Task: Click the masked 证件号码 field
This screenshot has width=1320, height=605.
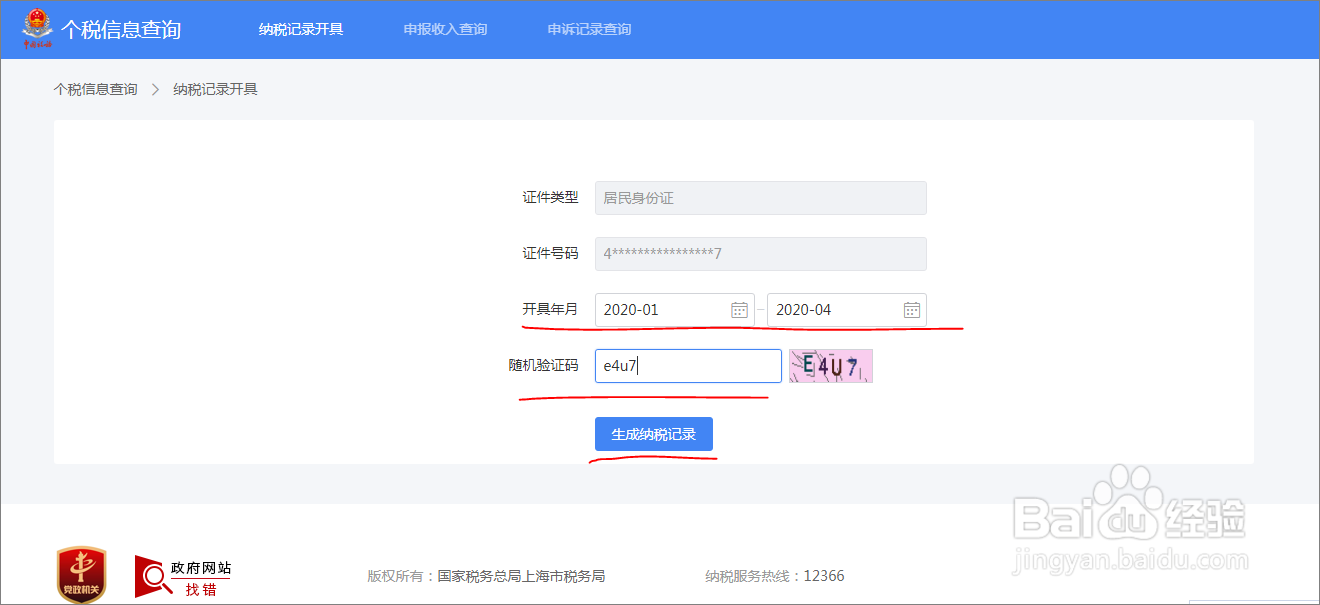Action: pyautogui.click(x=760, y=254)
